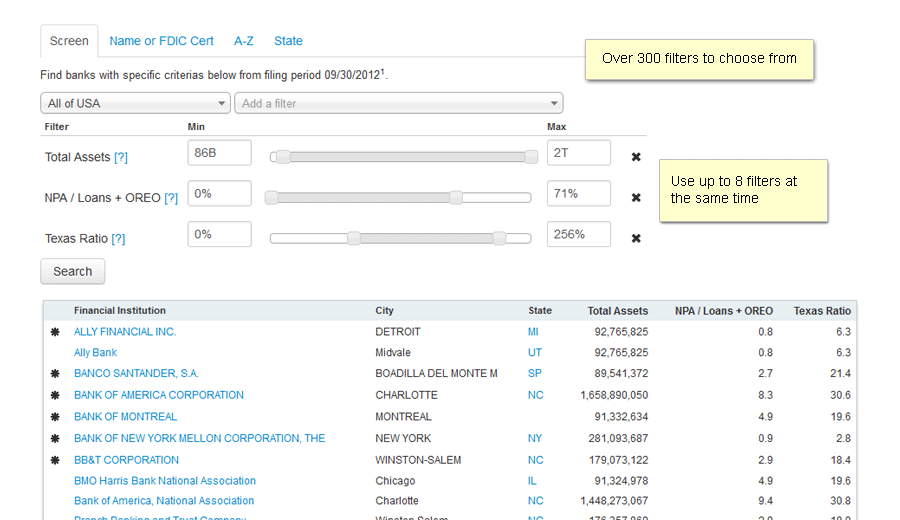Open the State tab
Screen dimensions: 900x520
point(288,41)
